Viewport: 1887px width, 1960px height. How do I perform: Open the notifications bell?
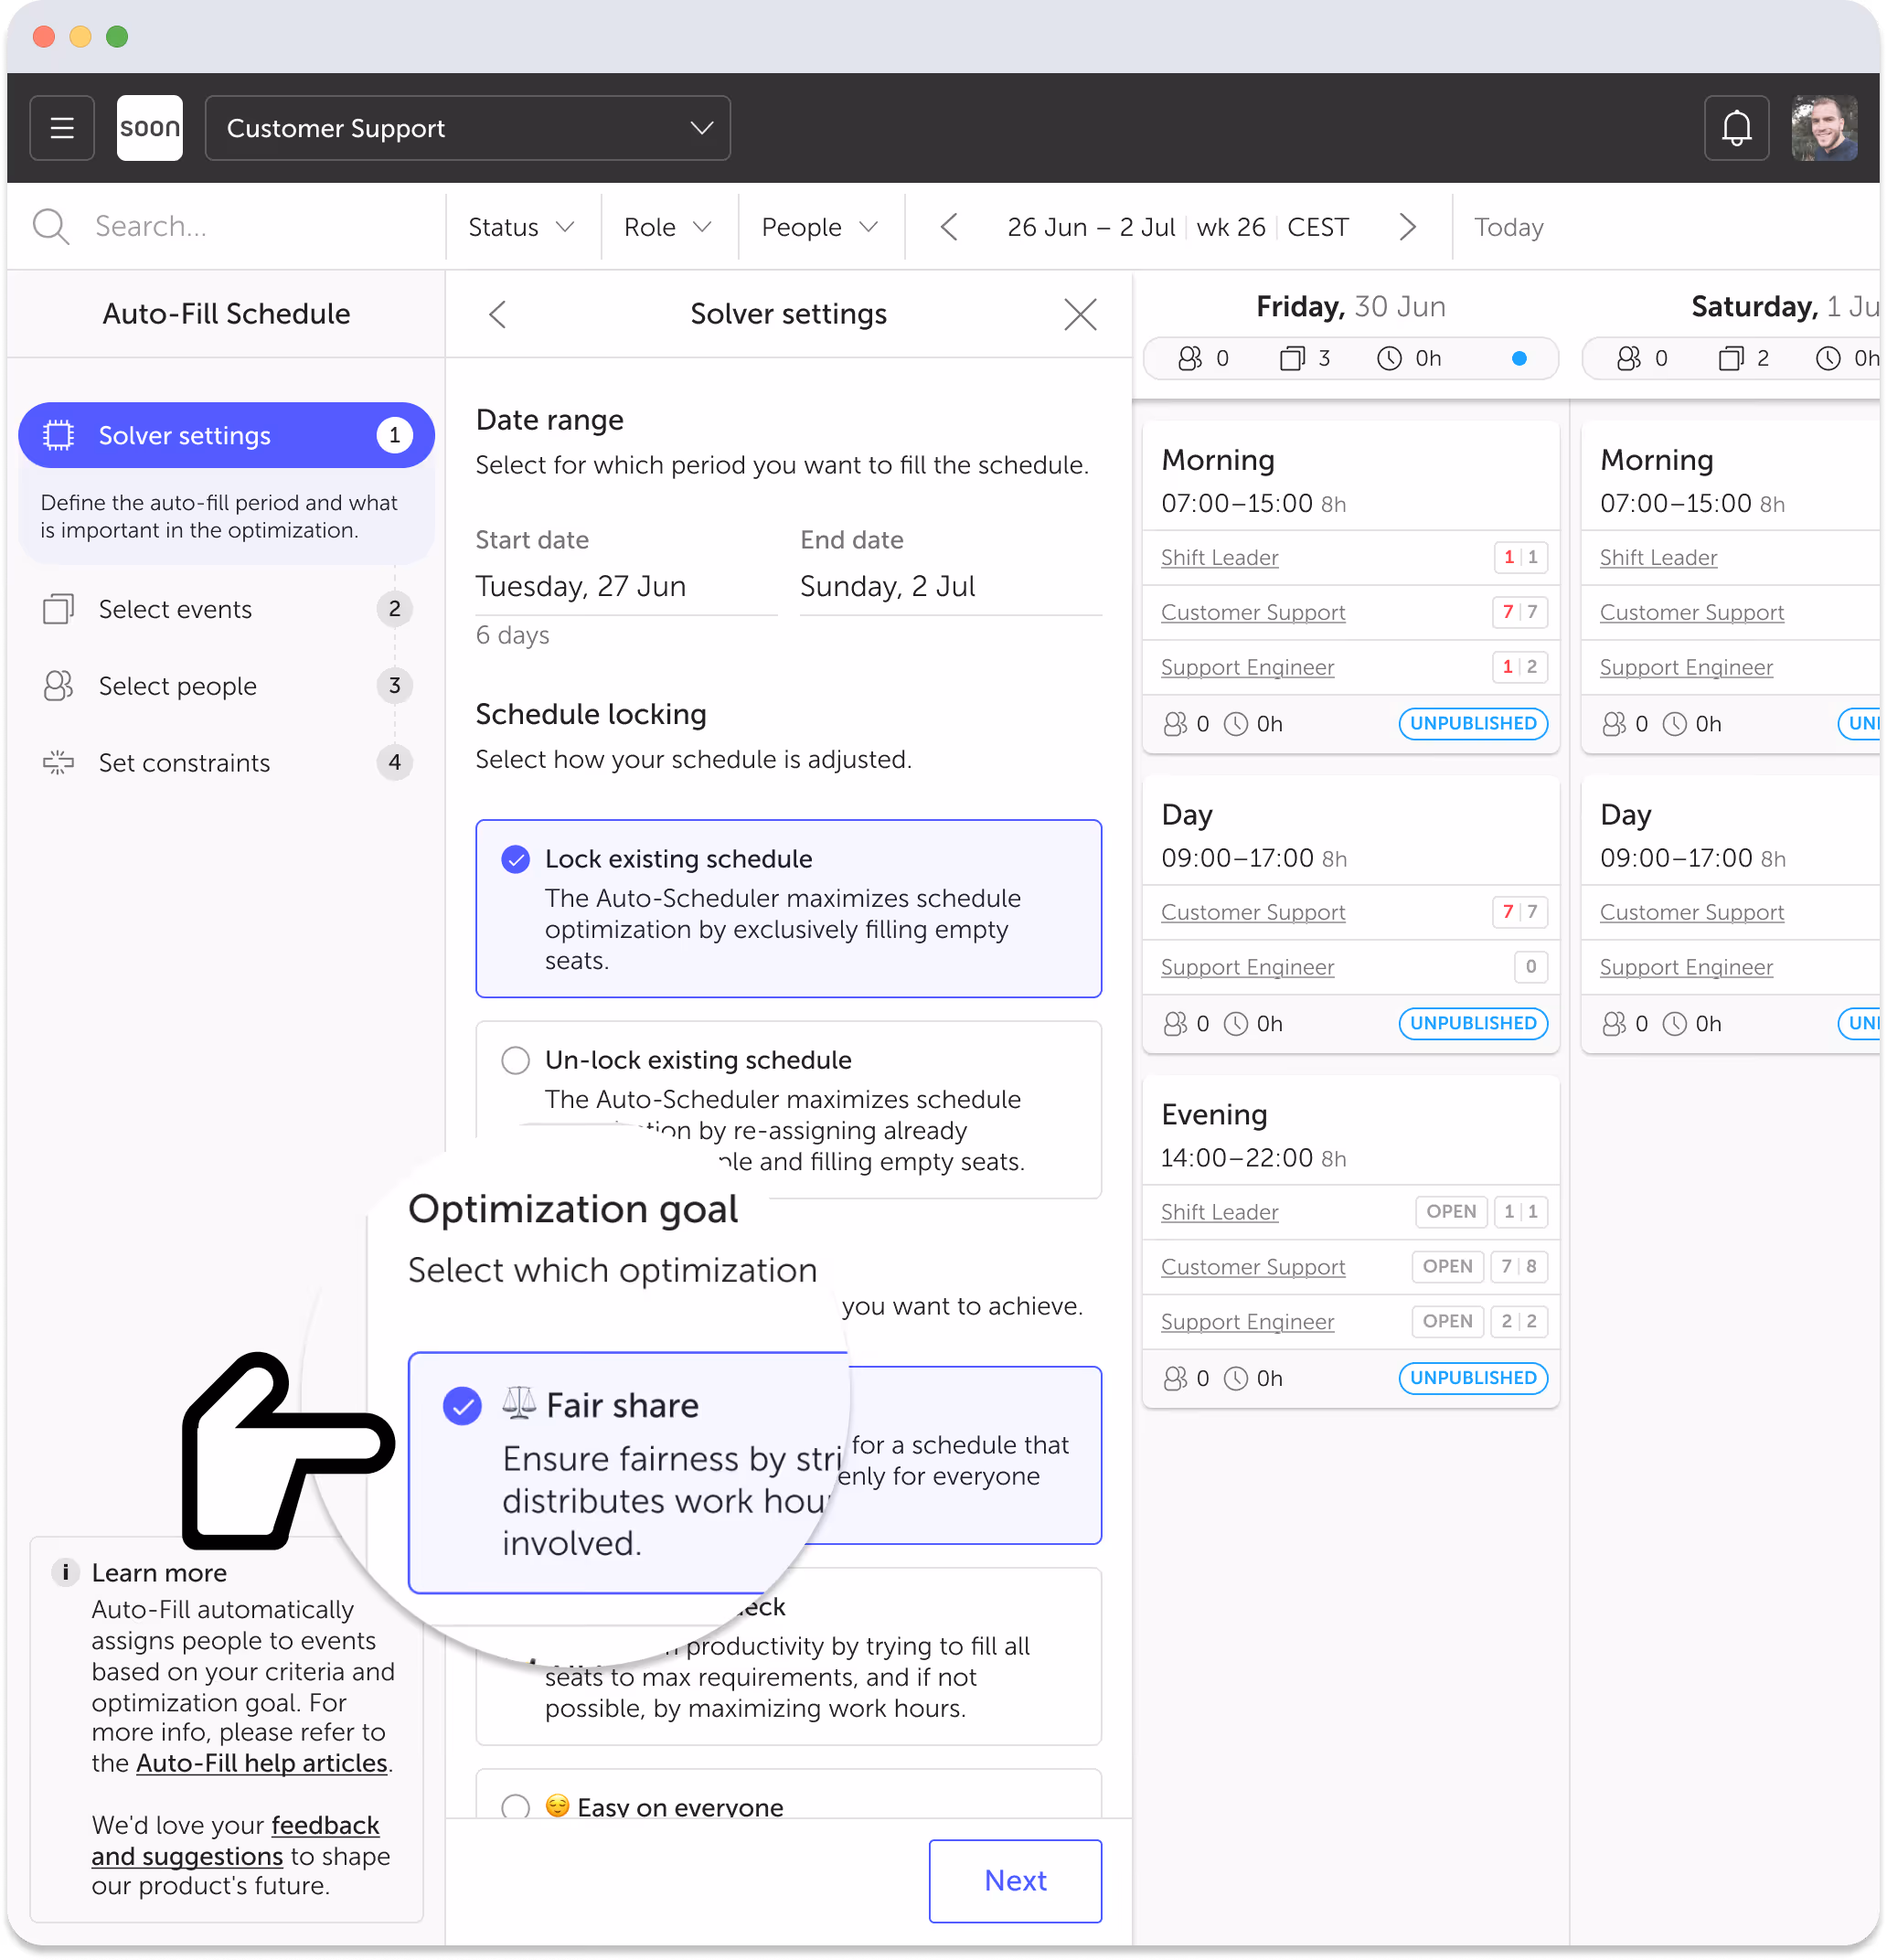point(1737,127)
